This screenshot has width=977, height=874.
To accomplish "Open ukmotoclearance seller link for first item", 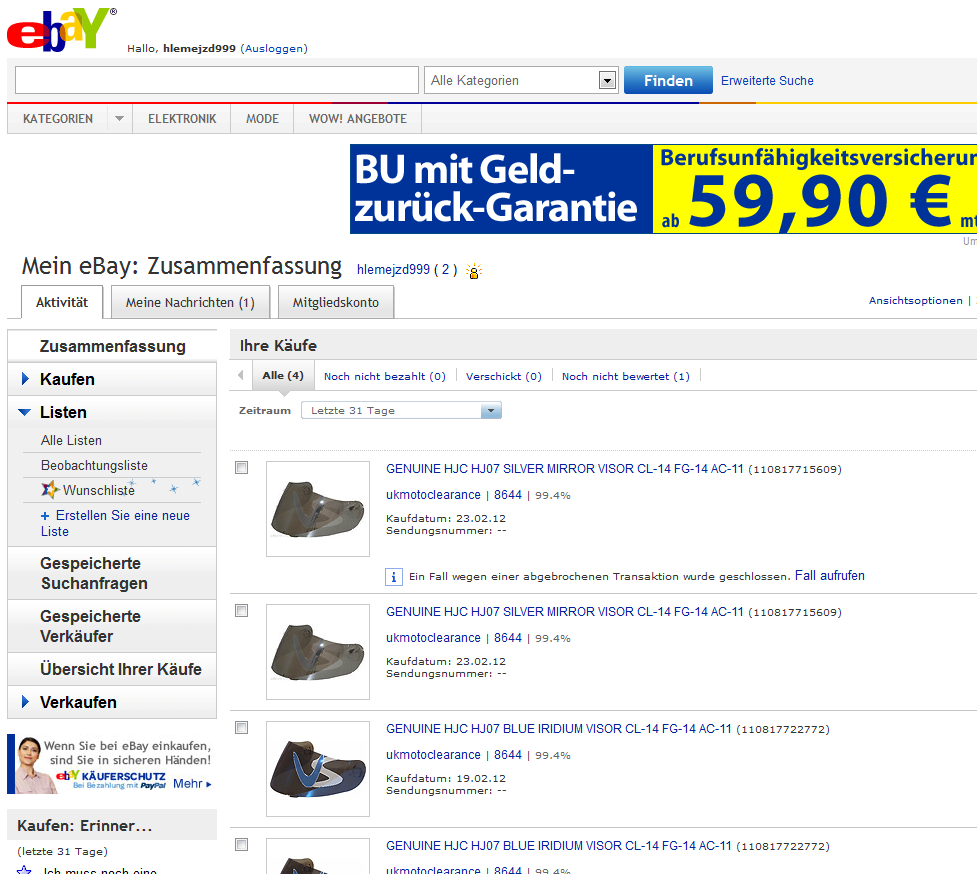I will click(433, 495).
